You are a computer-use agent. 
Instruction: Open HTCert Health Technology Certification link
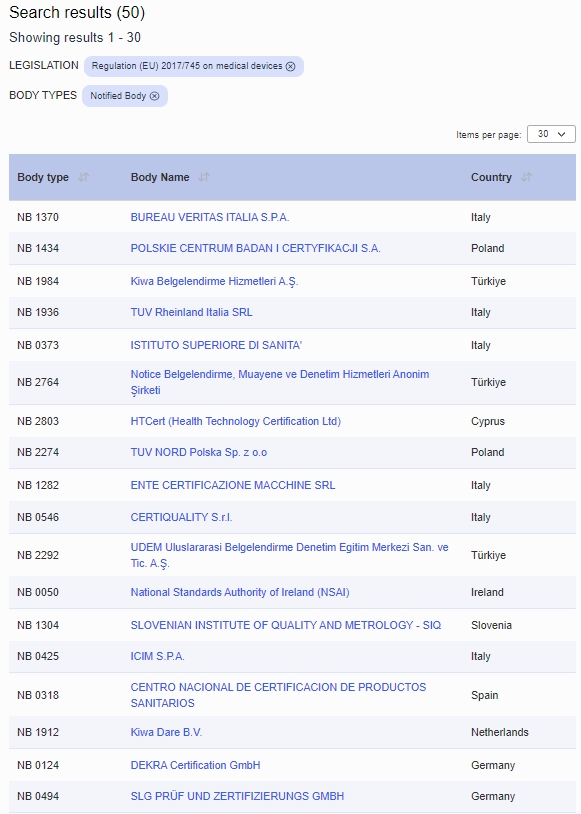pos(236,421)
